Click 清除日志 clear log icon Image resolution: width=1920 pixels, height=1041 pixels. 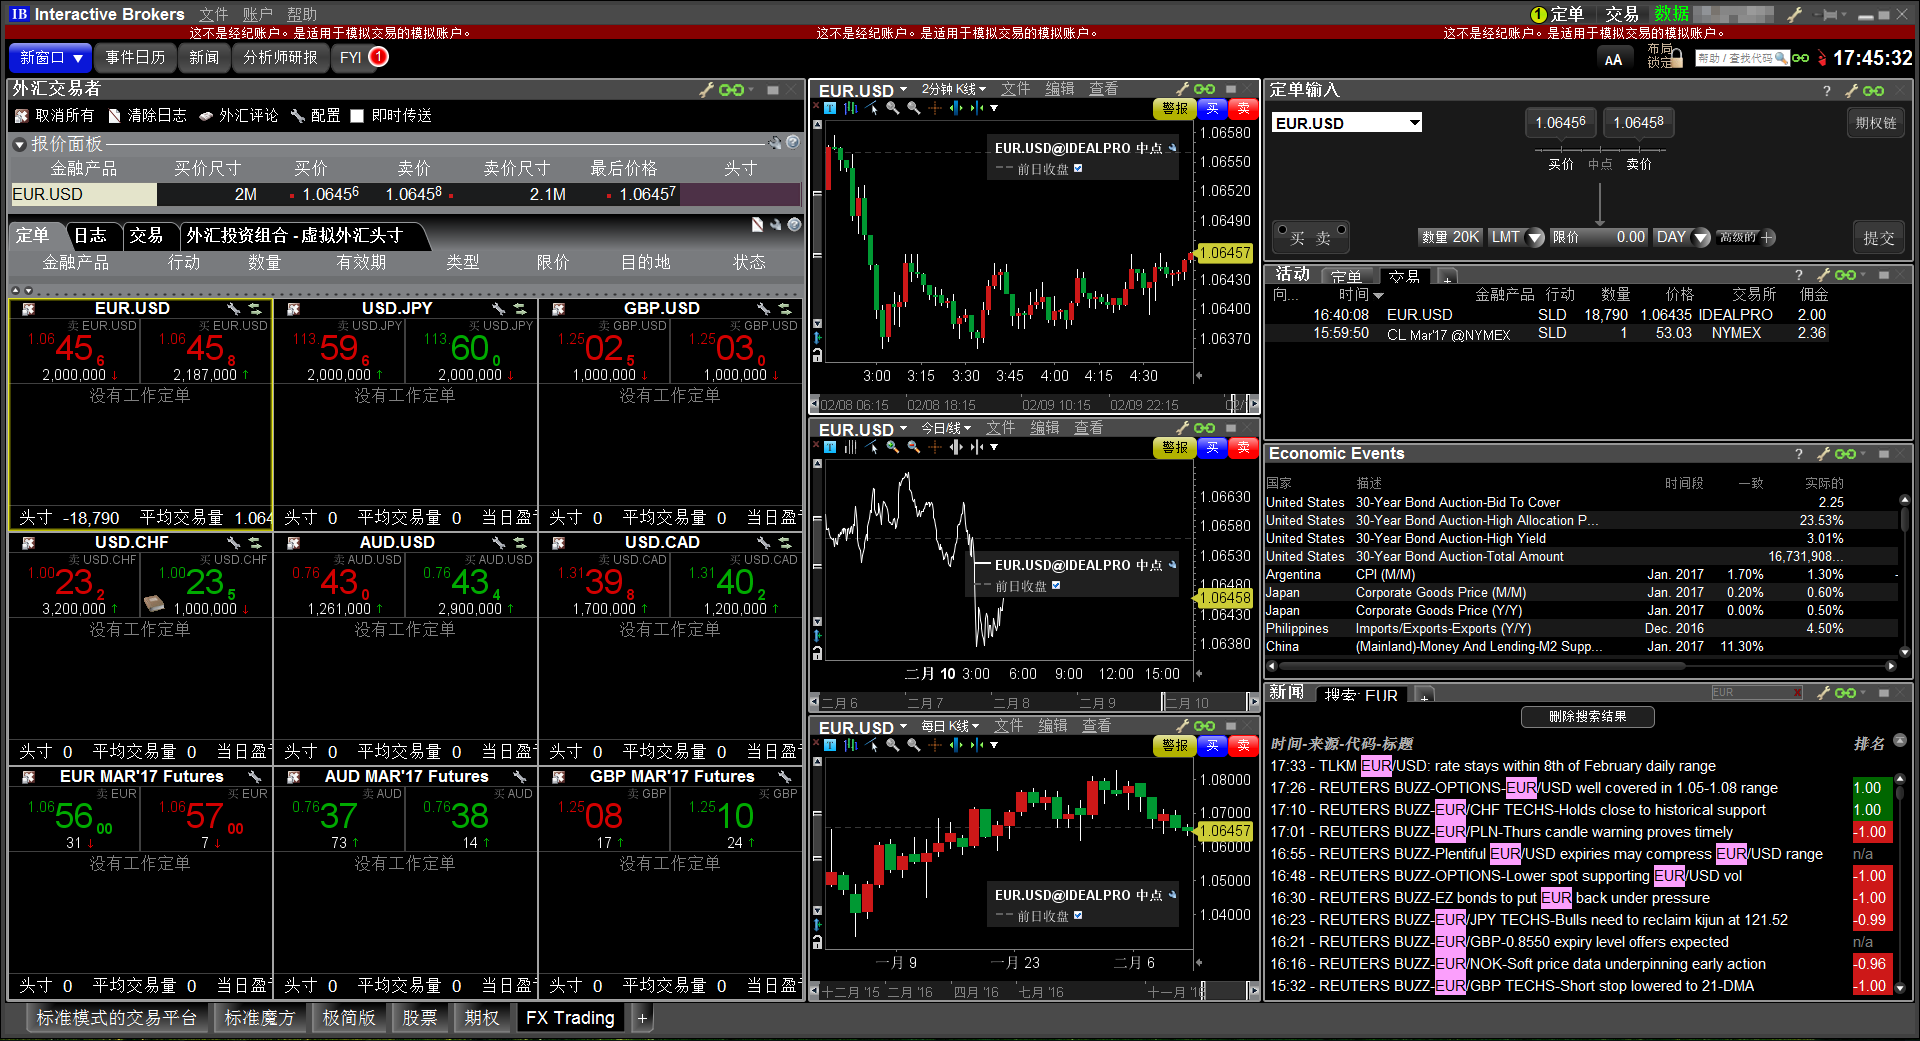pos(114,116)
